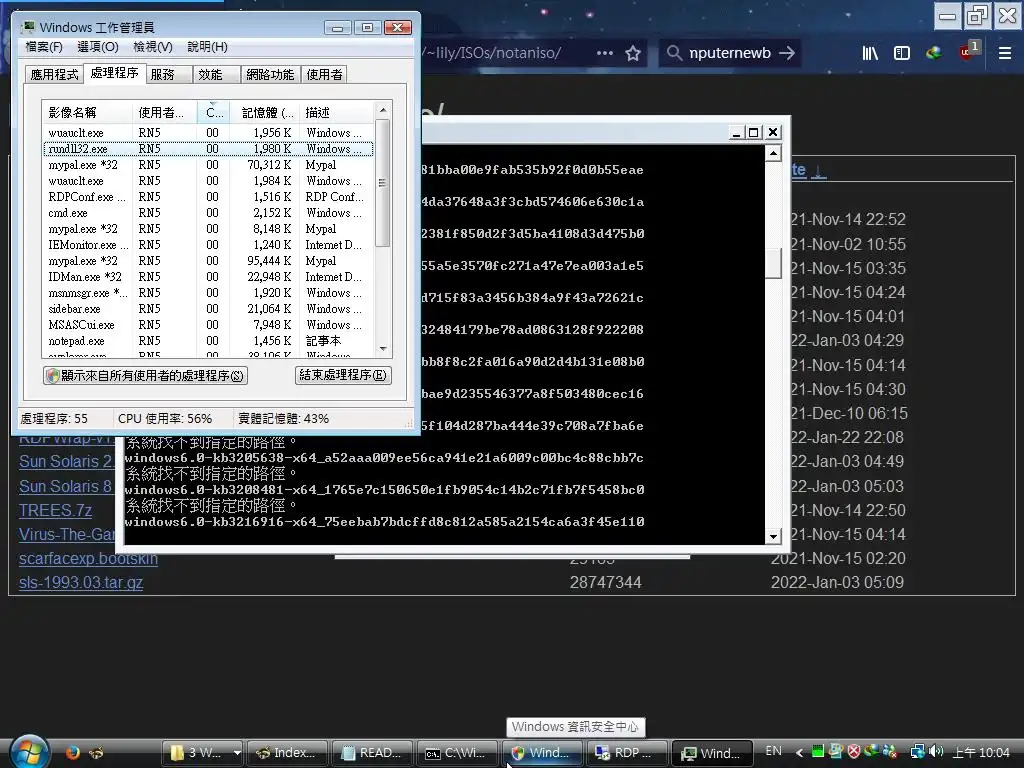
Task: Sort by 記憶體 column header
Action: click(264, 112)
